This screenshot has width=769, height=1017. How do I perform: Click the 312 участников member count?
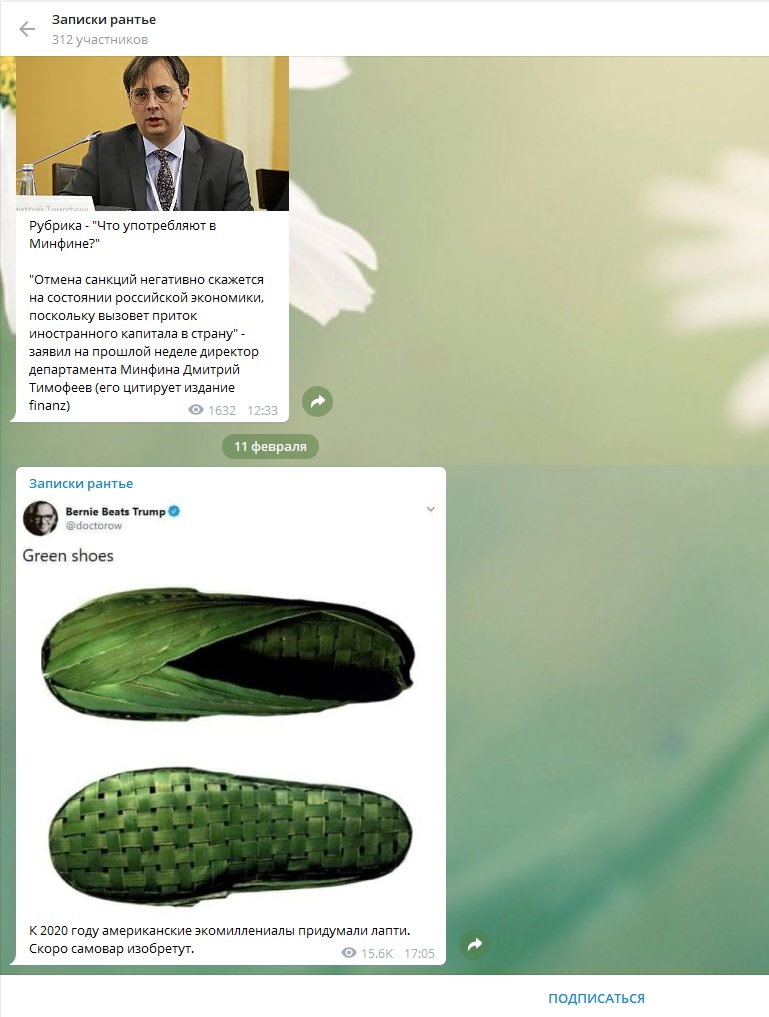click(100, 40)
